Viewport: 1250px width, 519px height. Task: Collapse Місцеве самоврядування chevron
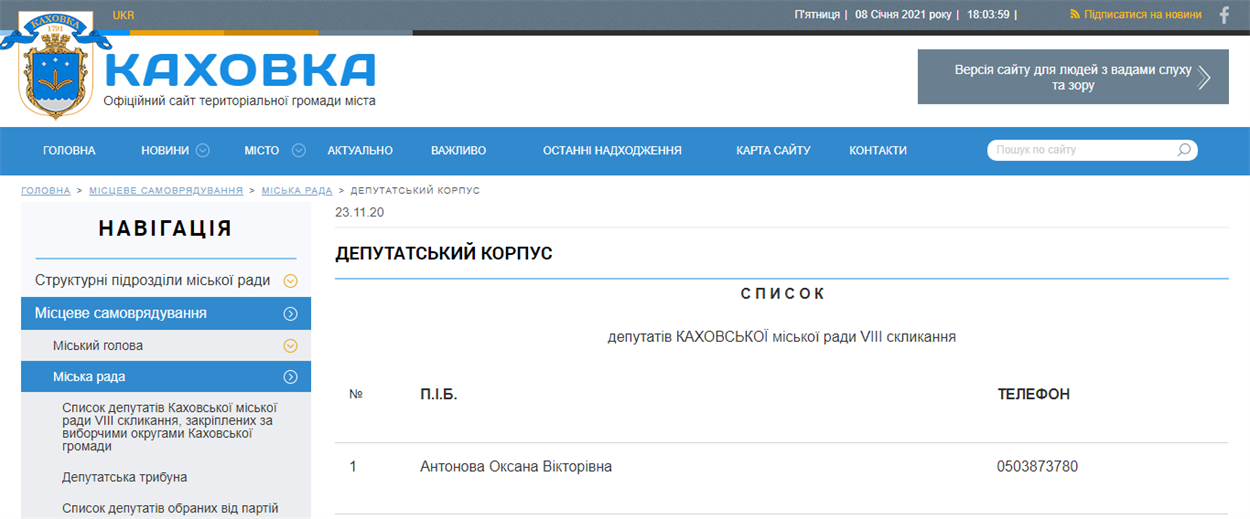click(x=291, y=313)
